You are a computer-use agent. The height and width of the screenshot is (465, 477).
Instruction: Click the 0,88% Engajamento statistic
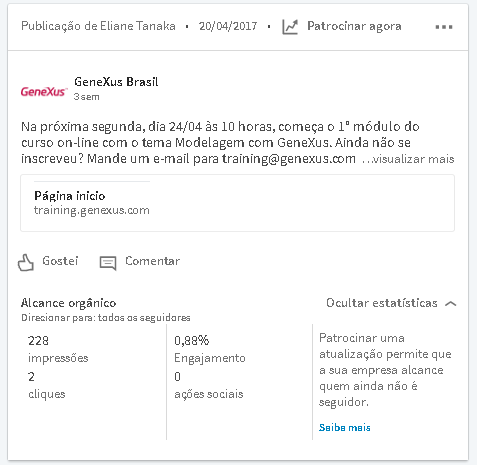[x=210, y=349]
